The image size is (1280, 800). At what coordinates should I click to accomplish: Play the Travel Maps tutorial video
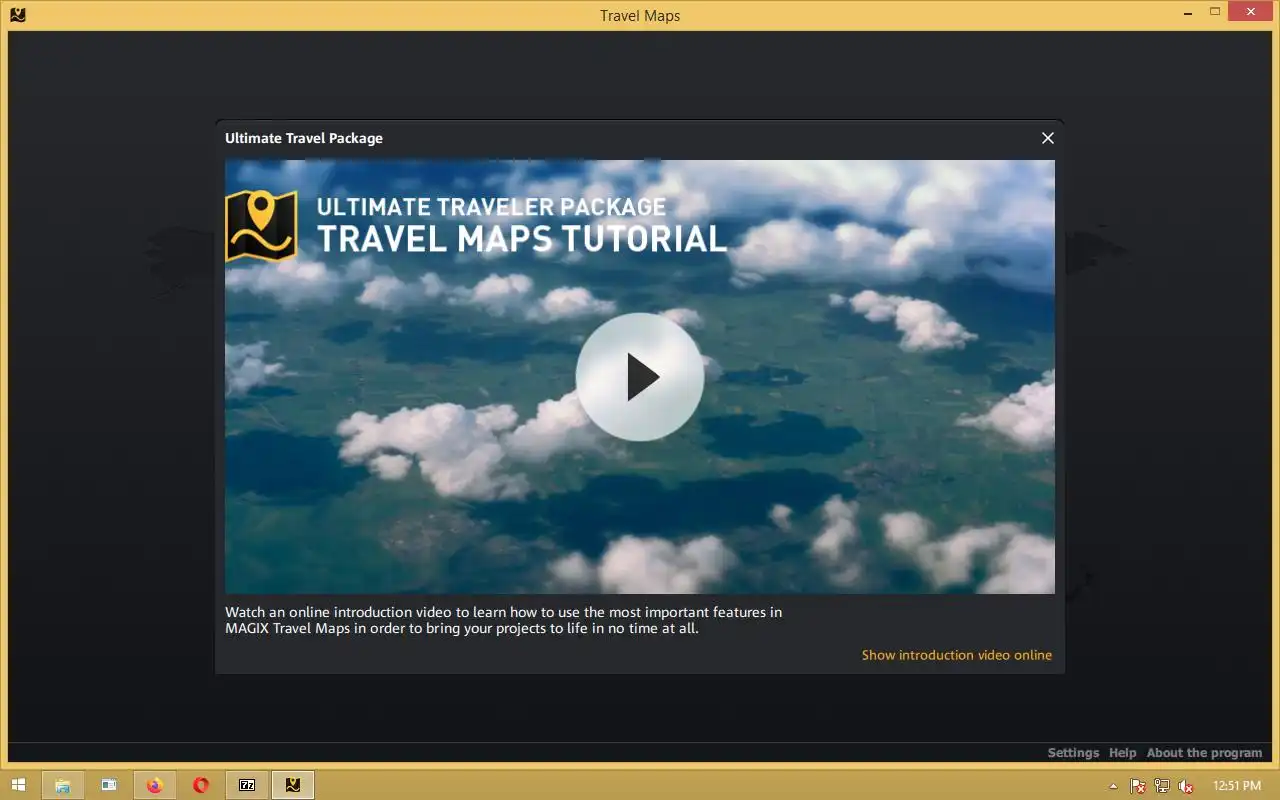pos(639,377)
